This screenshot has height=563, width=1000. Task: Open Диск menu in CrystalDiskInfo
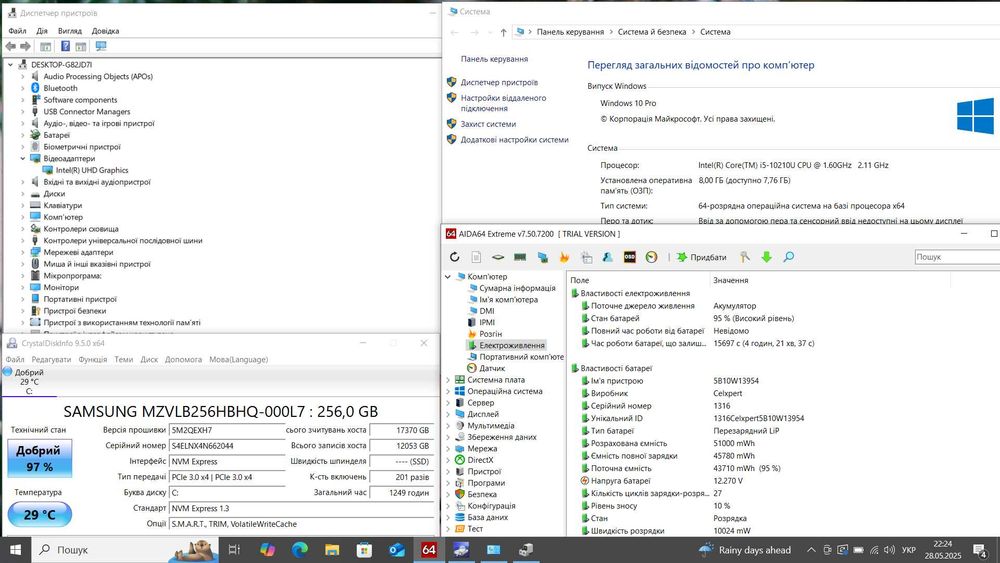click(149, 360)
